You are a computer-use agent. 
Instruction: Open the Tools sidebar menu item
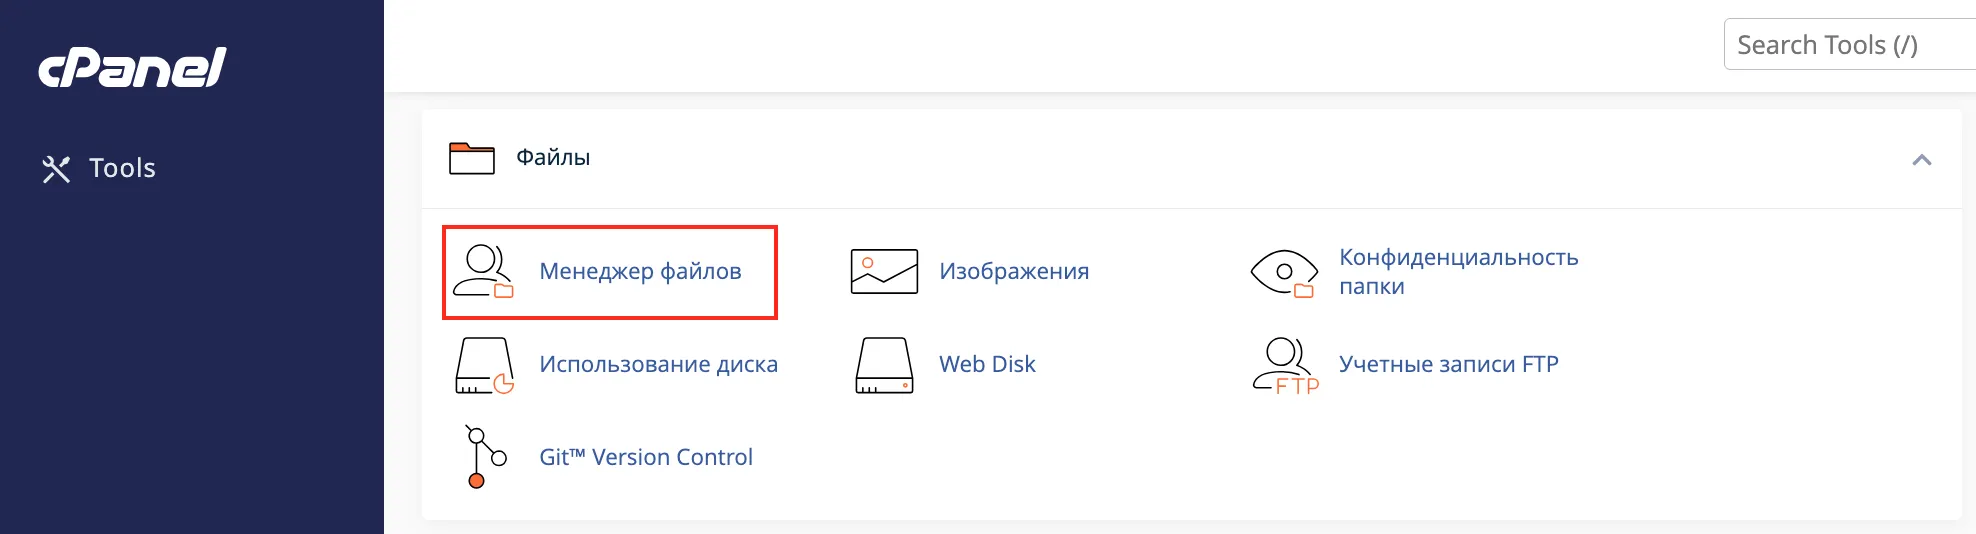122,168
